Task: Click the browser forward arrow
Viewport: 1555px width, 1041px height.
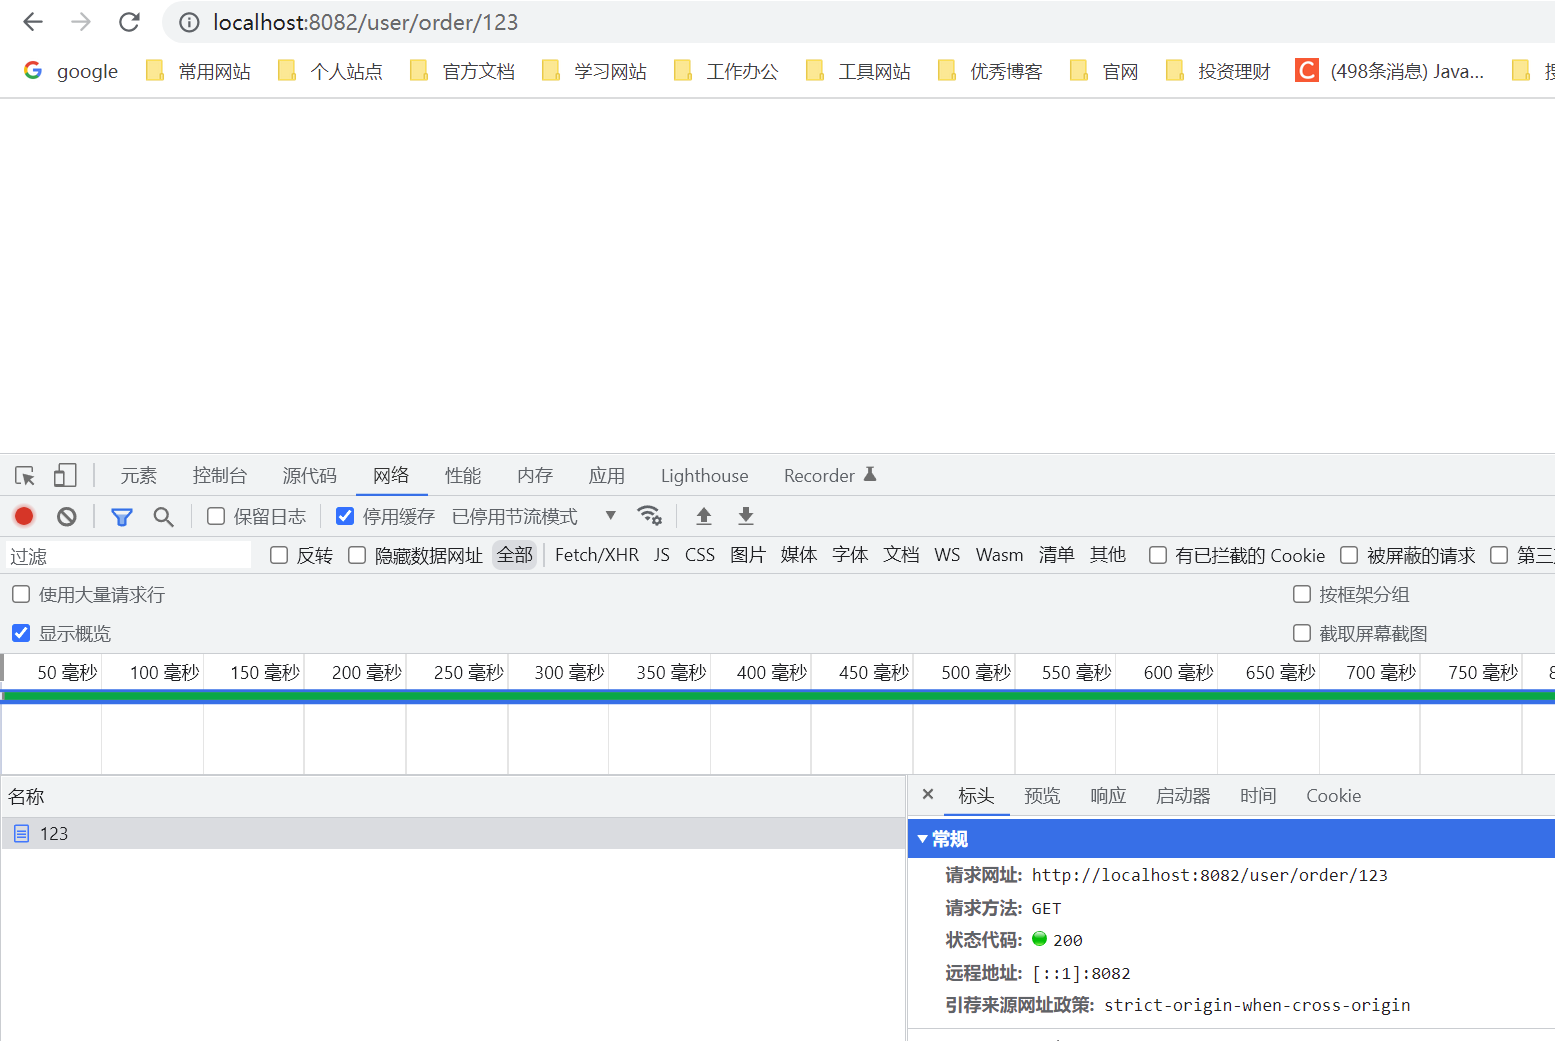Action: [81, 22]
